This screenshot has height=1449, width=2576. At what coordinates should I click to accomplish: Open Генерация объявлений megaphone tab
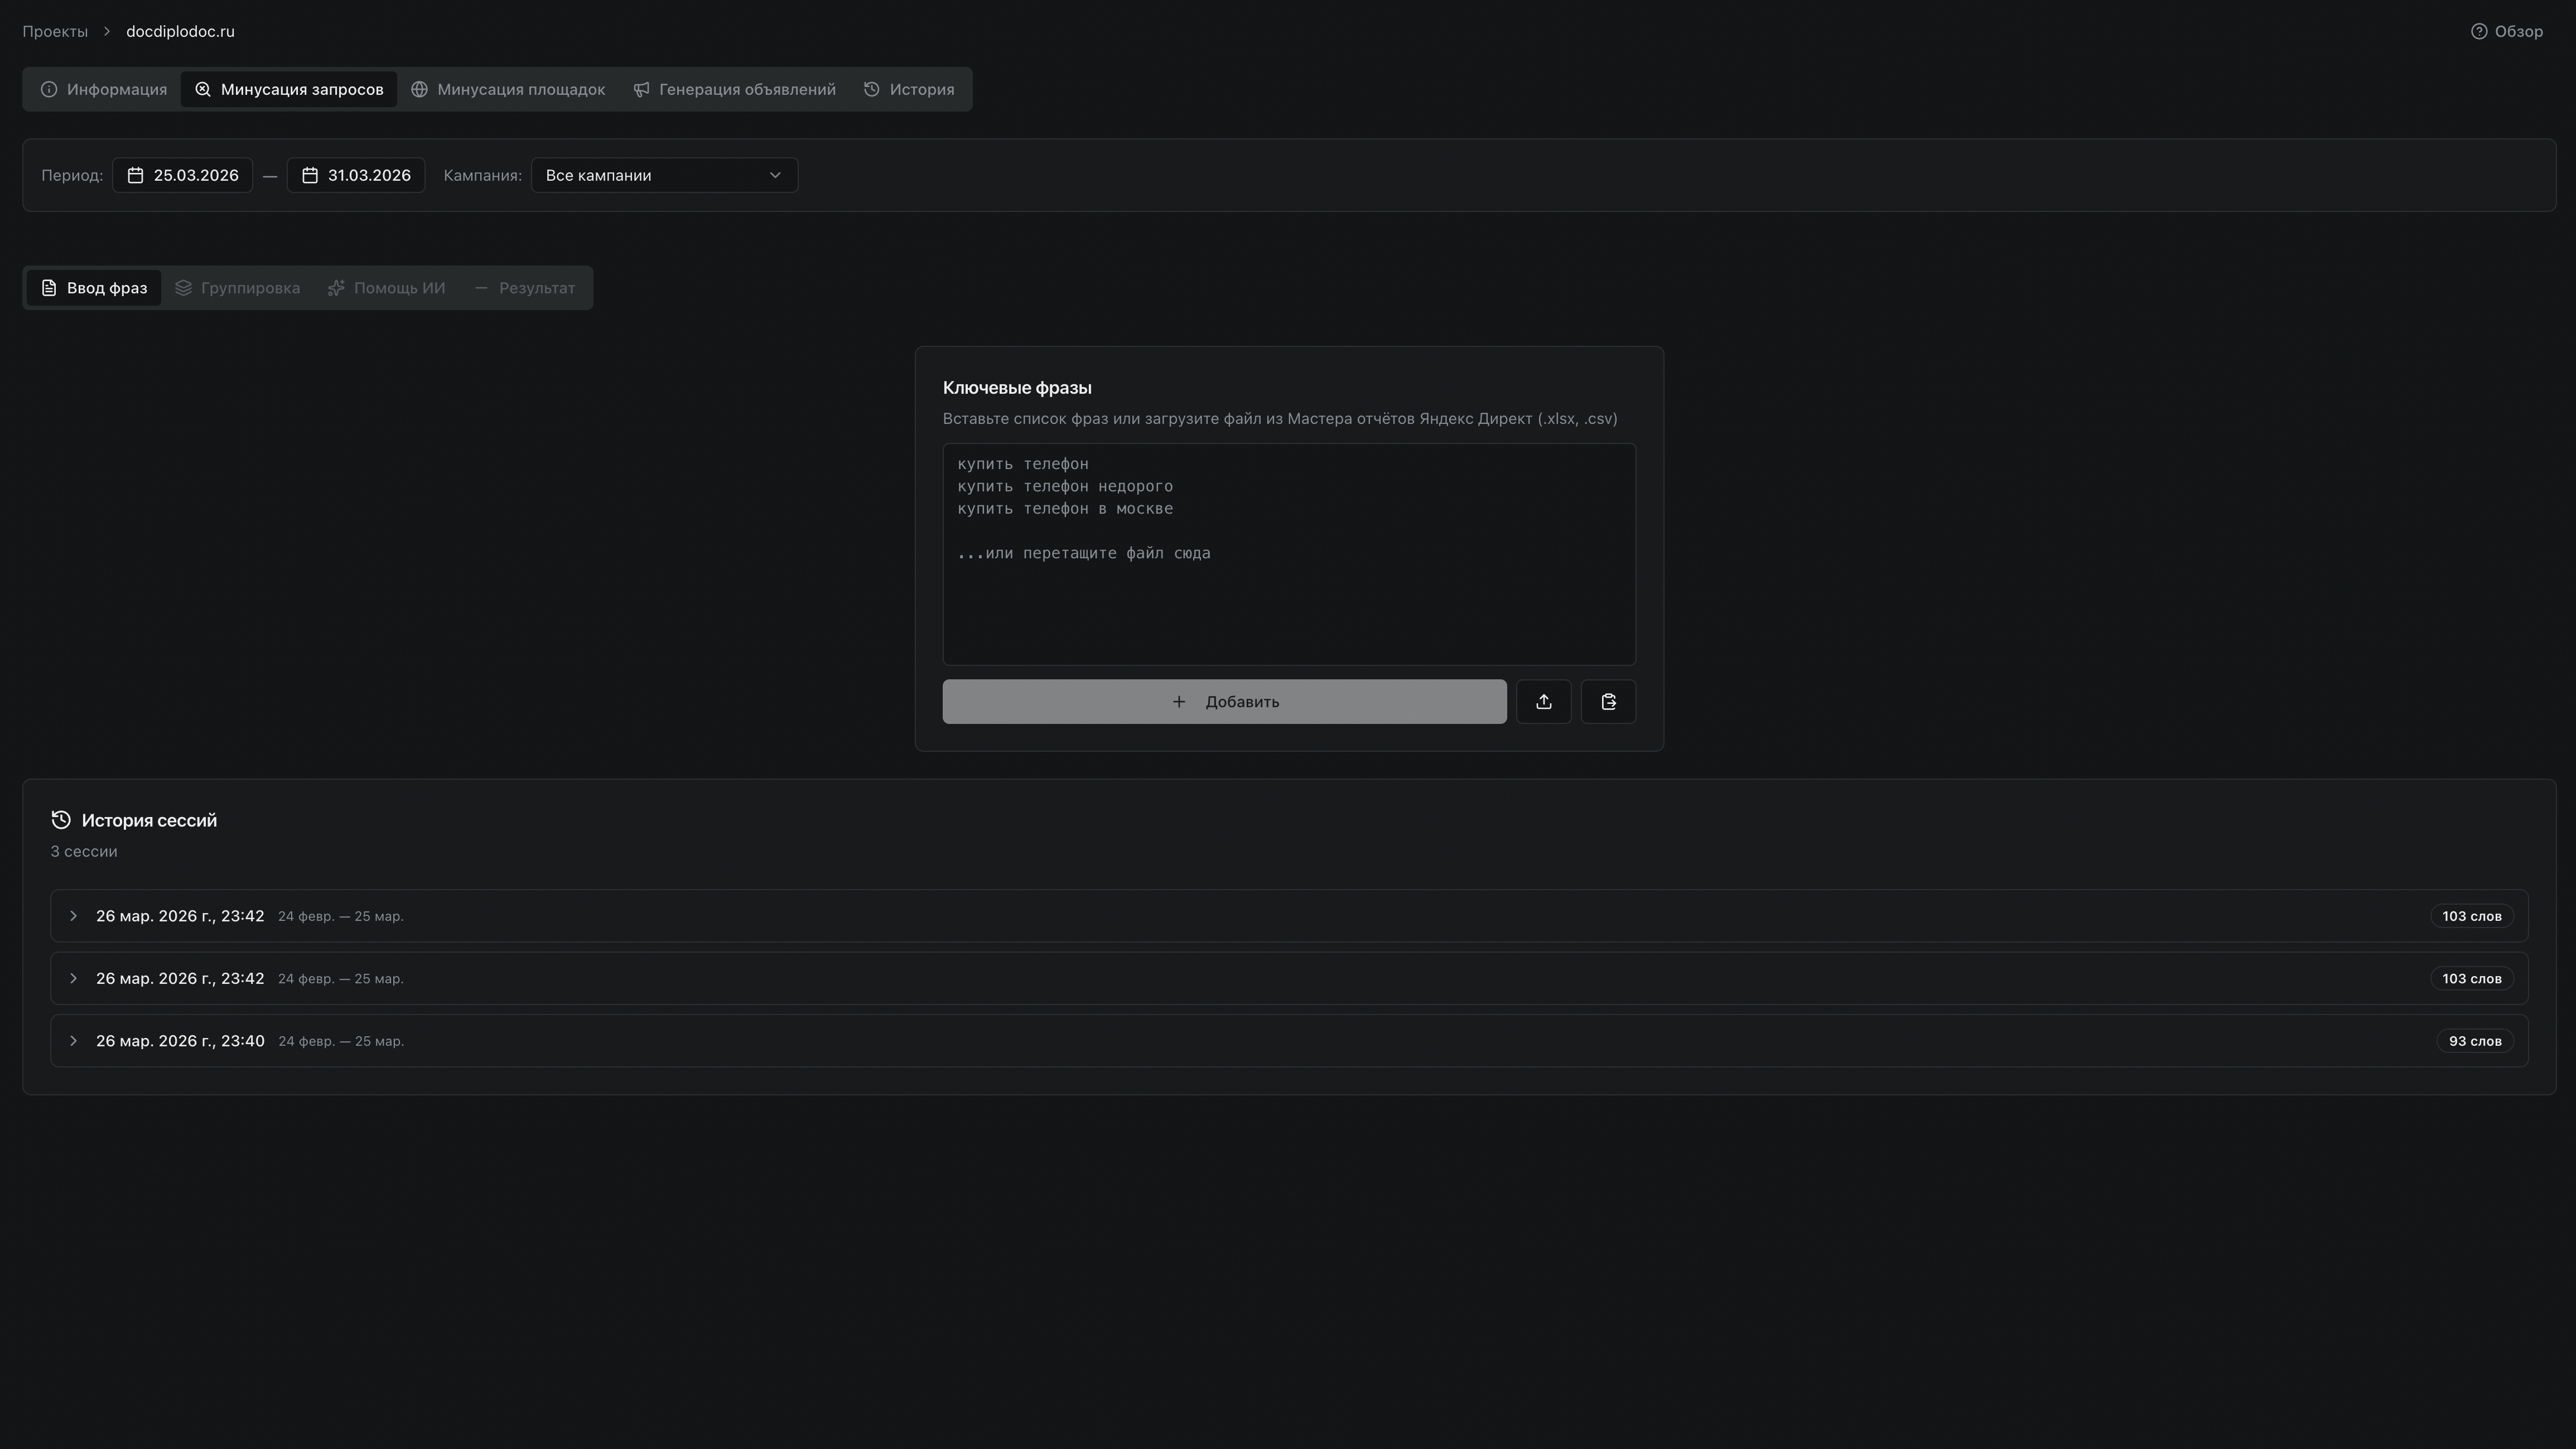734,89
